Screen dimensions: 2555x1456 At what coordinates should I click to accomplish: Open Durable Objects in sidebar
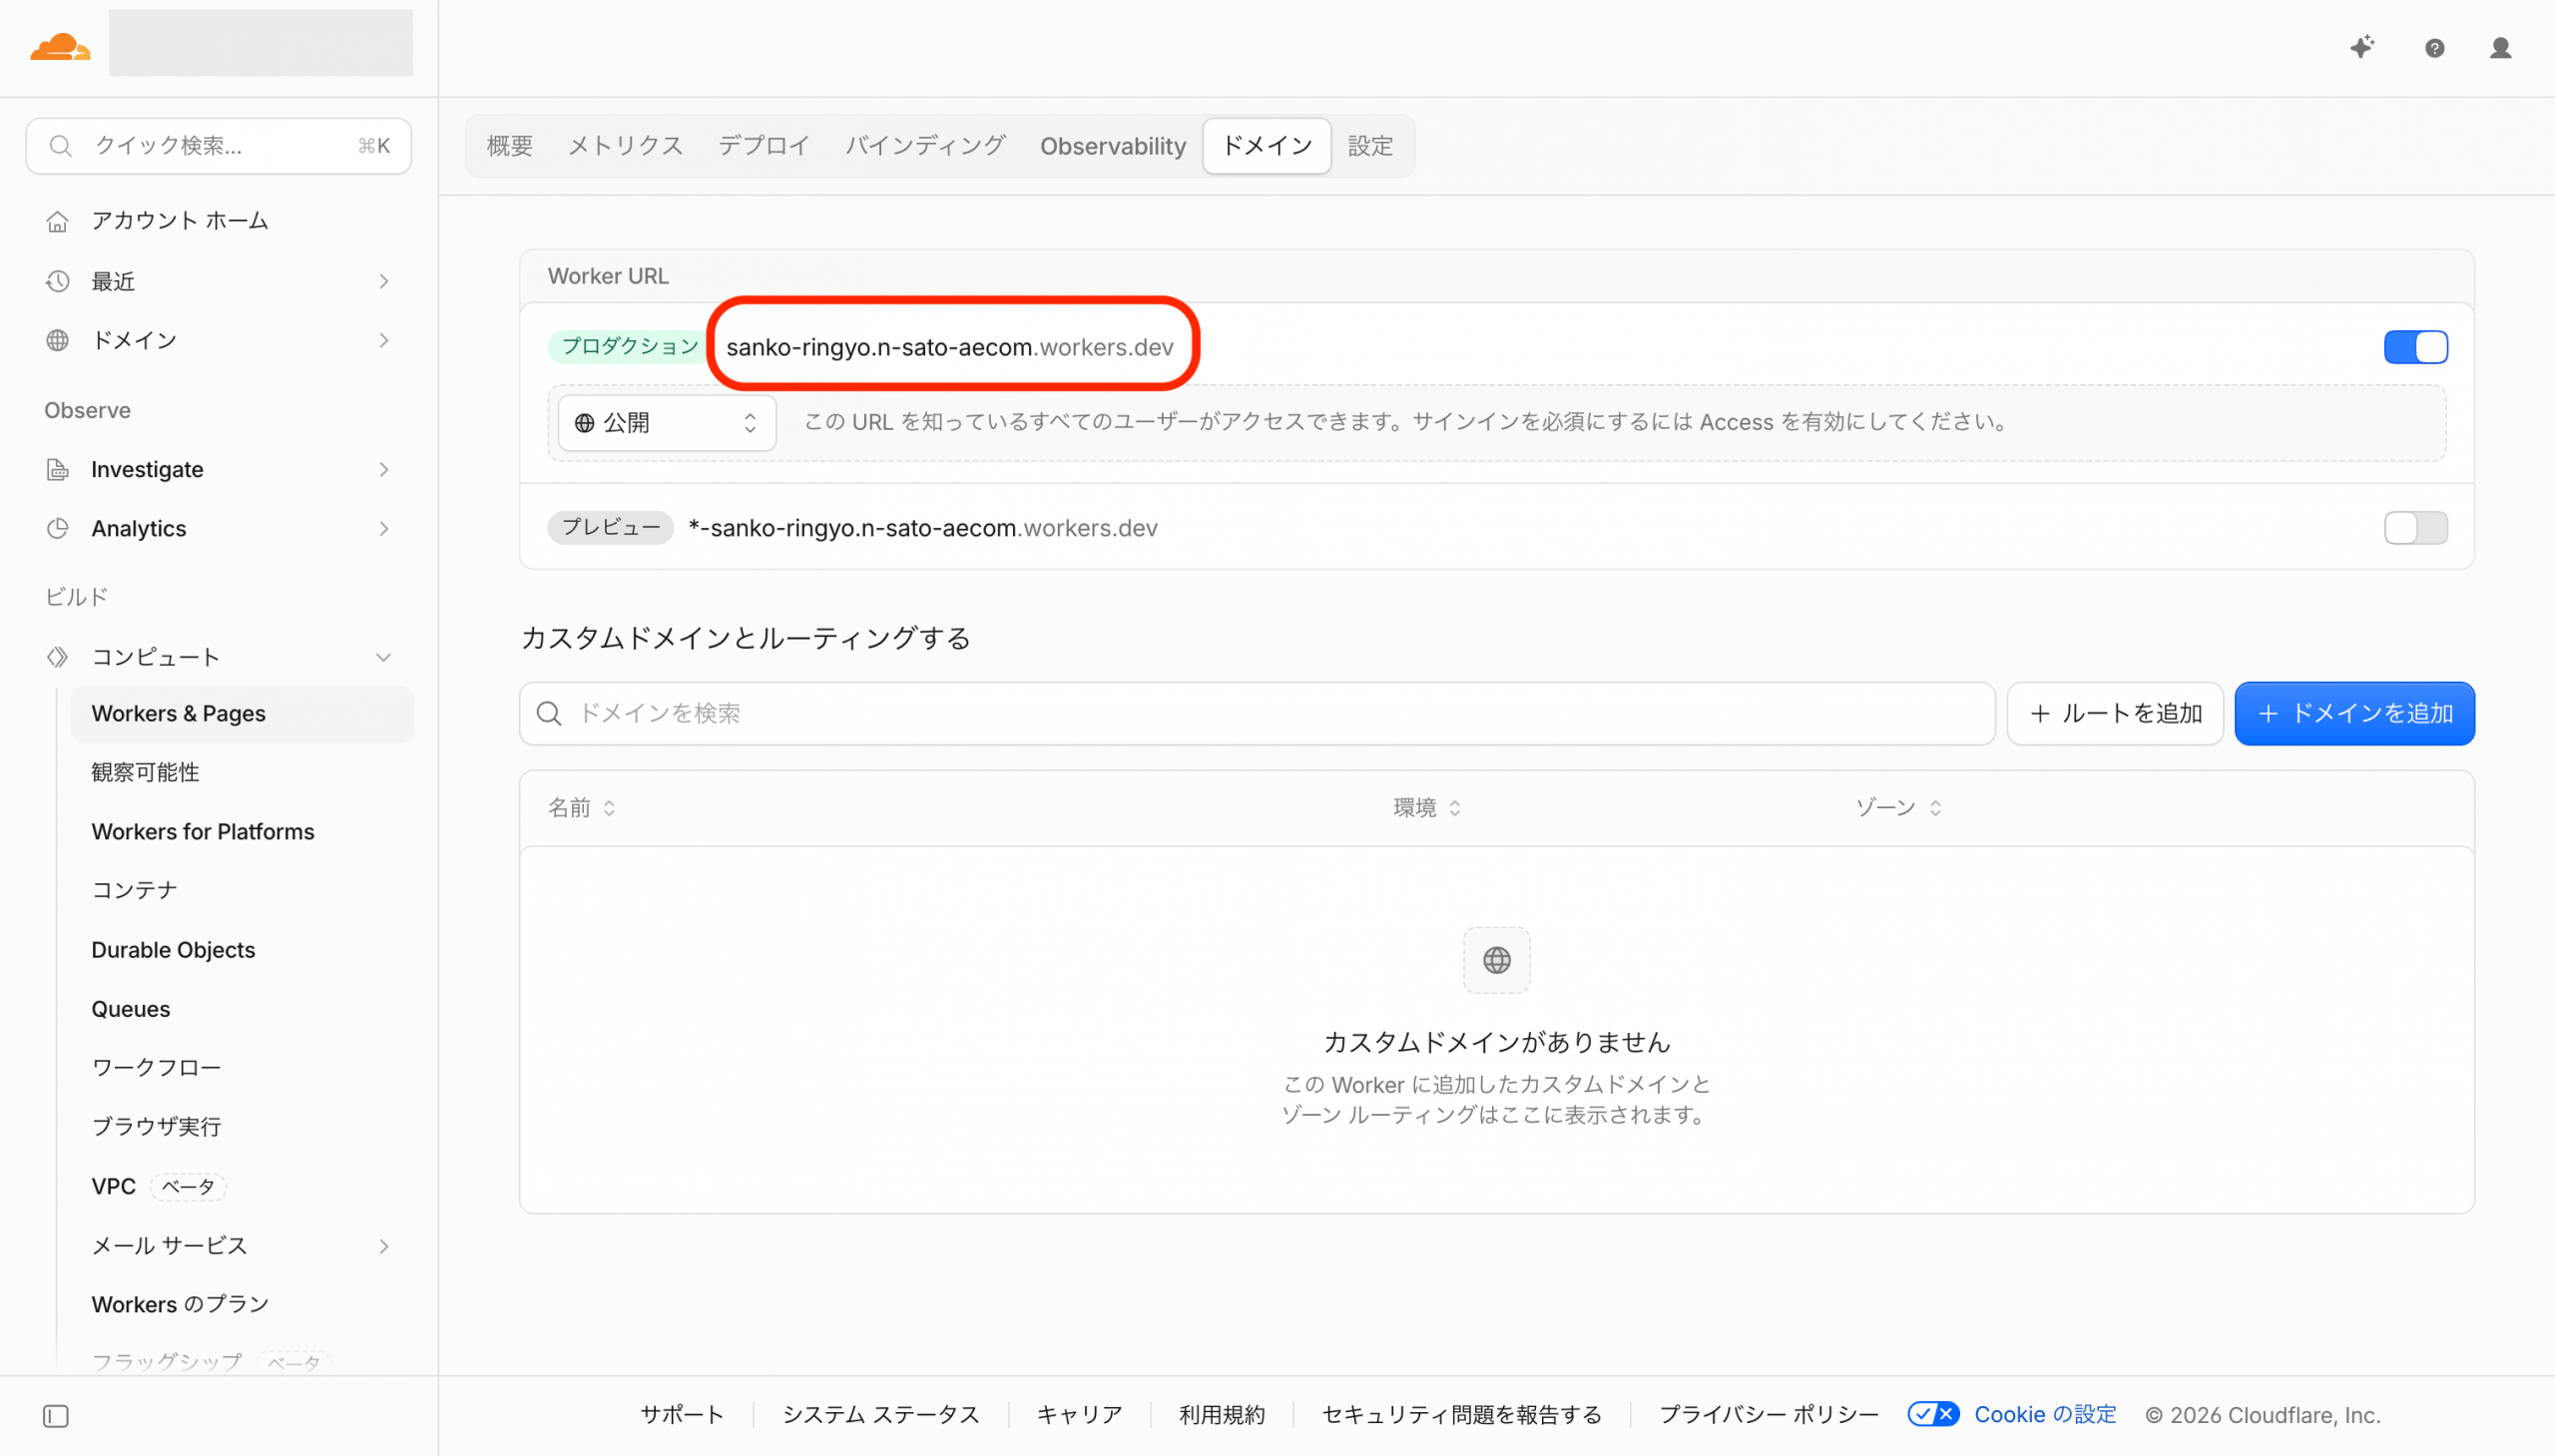[173, 949]
